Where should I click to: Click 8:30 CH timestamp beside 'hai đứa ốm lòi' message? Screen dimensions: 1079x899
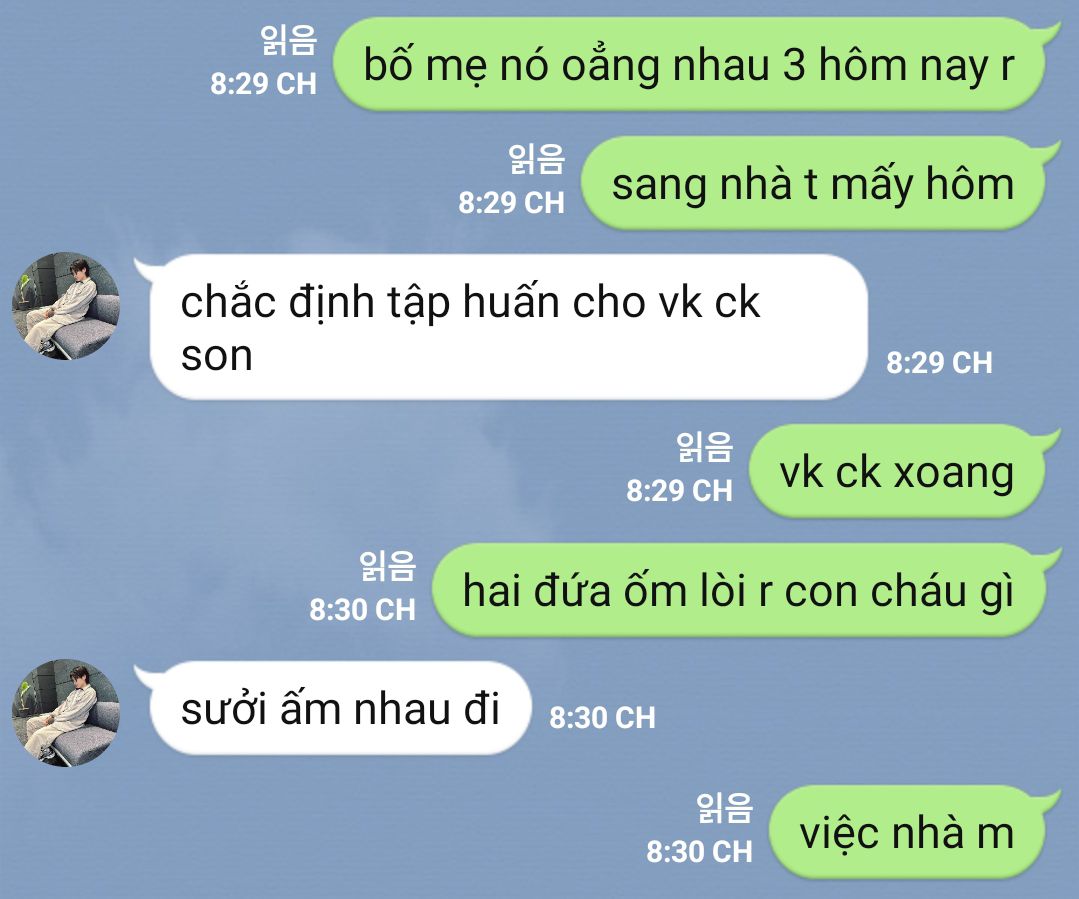pyautogui.click(x=363, y=610)
